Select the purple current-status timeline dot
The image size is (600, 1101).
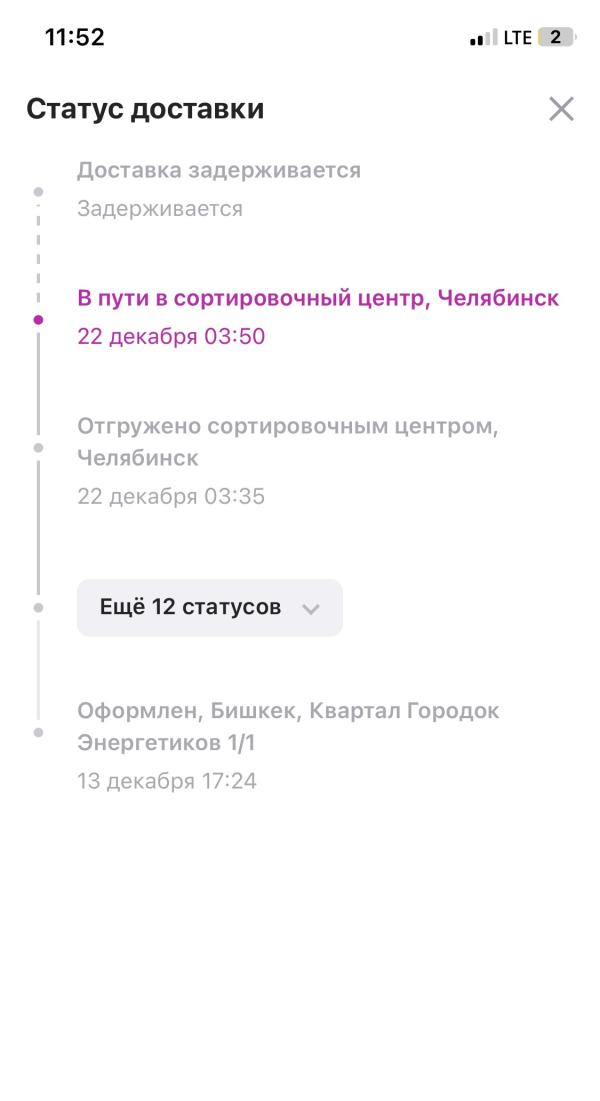(x=39, y=319)
